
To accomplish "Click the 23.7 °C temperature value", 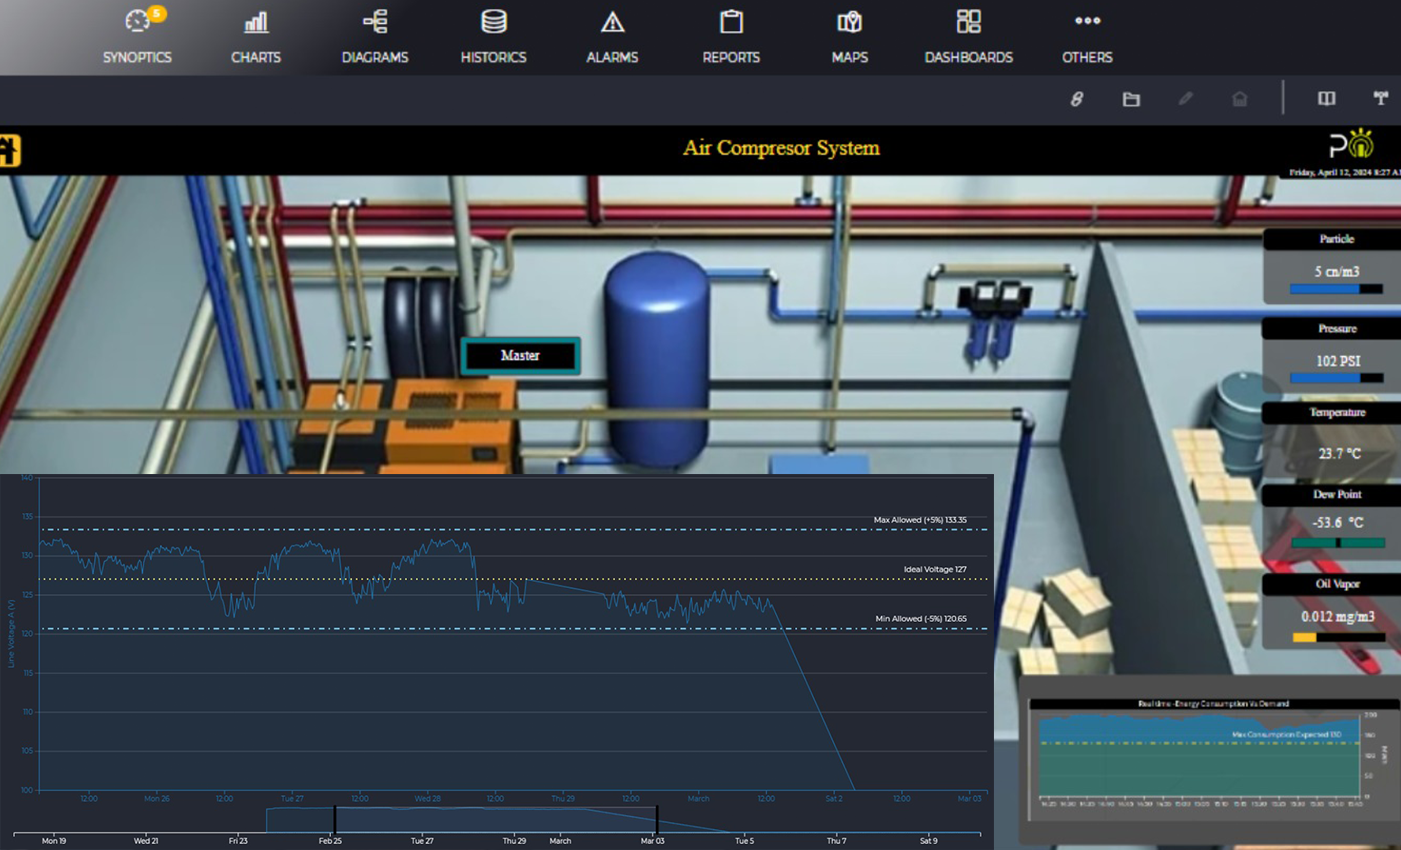I will coord(1339,453).
